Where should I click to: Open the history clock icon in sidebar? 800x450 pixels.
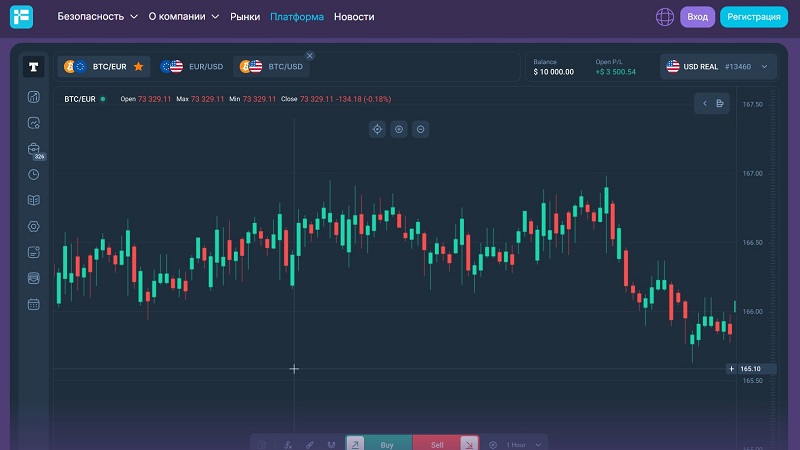(x=34, y=174)
